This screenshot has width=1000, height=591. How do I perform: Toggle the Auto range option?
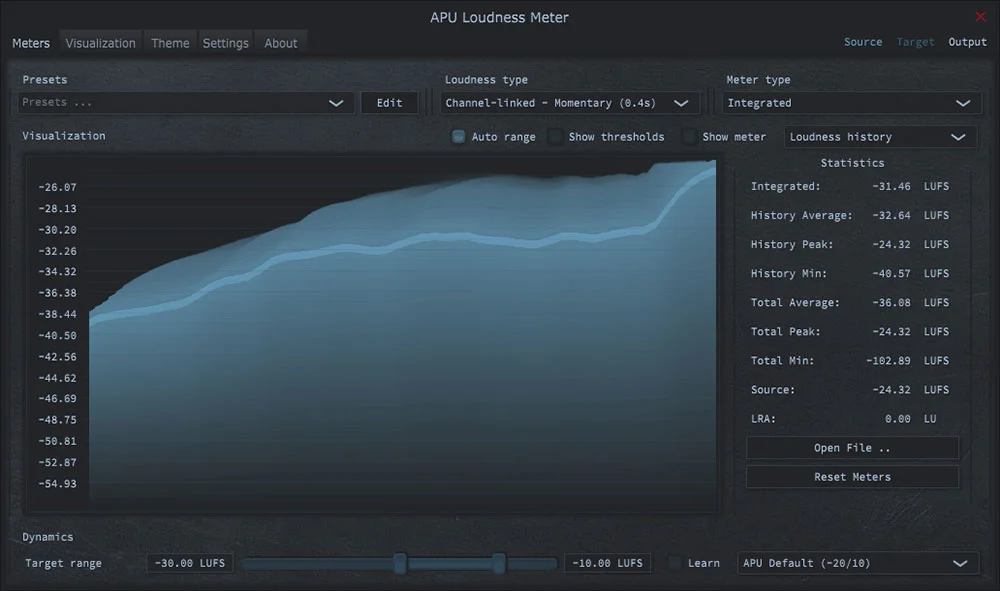[458, 137]
